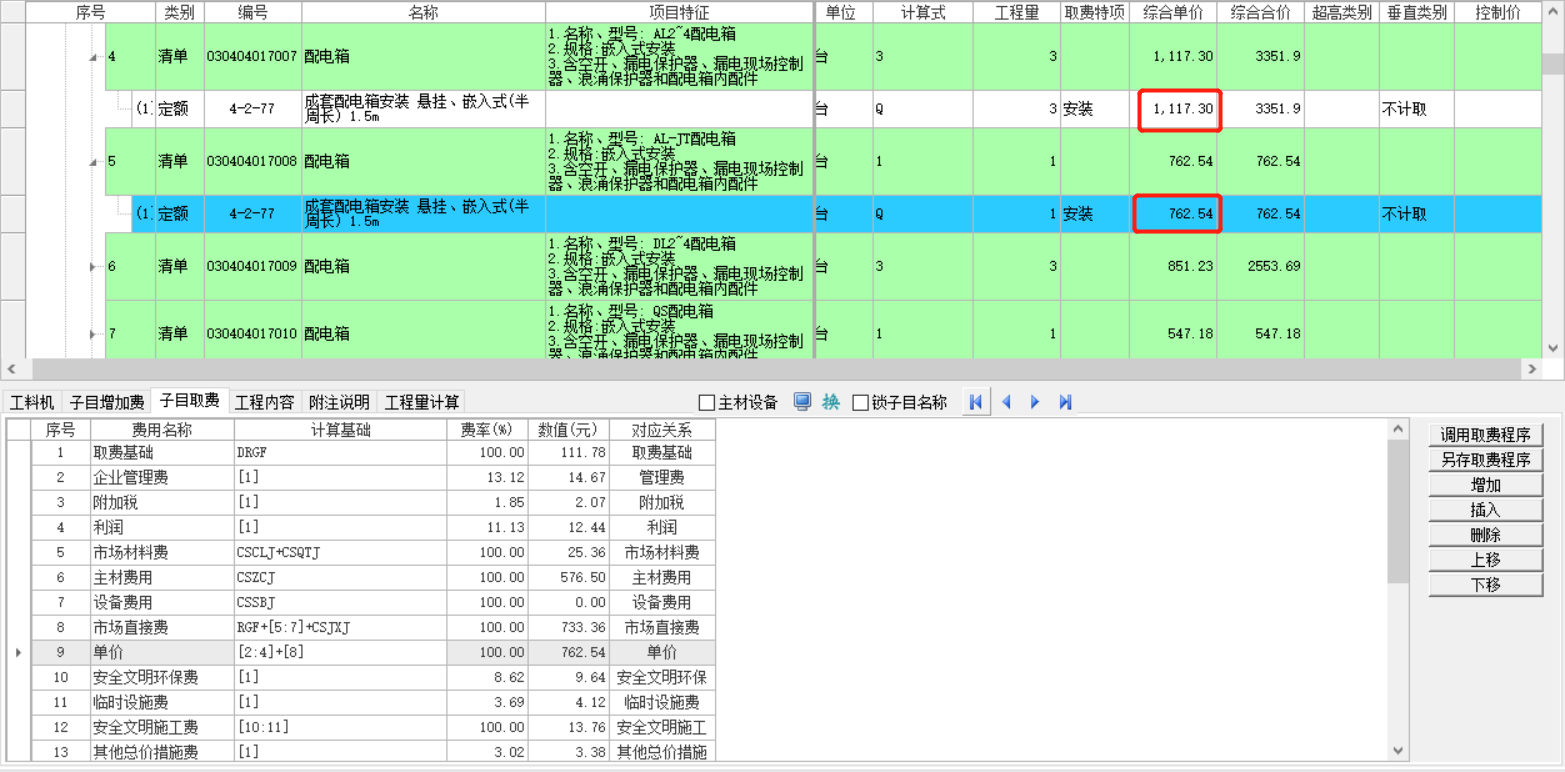The height and width of the screenshot is (772, 1565).
Task: Click code 030404017009
Action: pos(252,267)
